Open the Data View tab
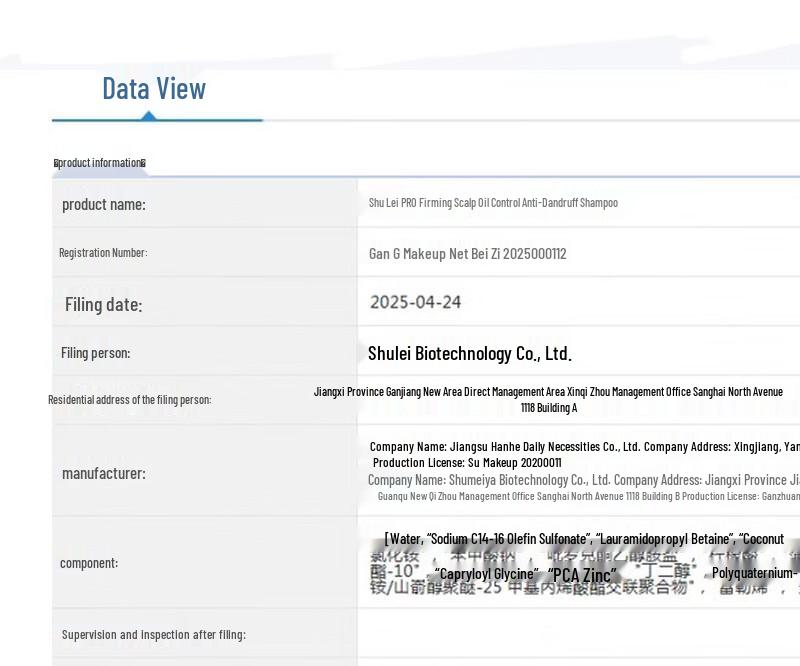800x666 pixels. tap(154, 88)
